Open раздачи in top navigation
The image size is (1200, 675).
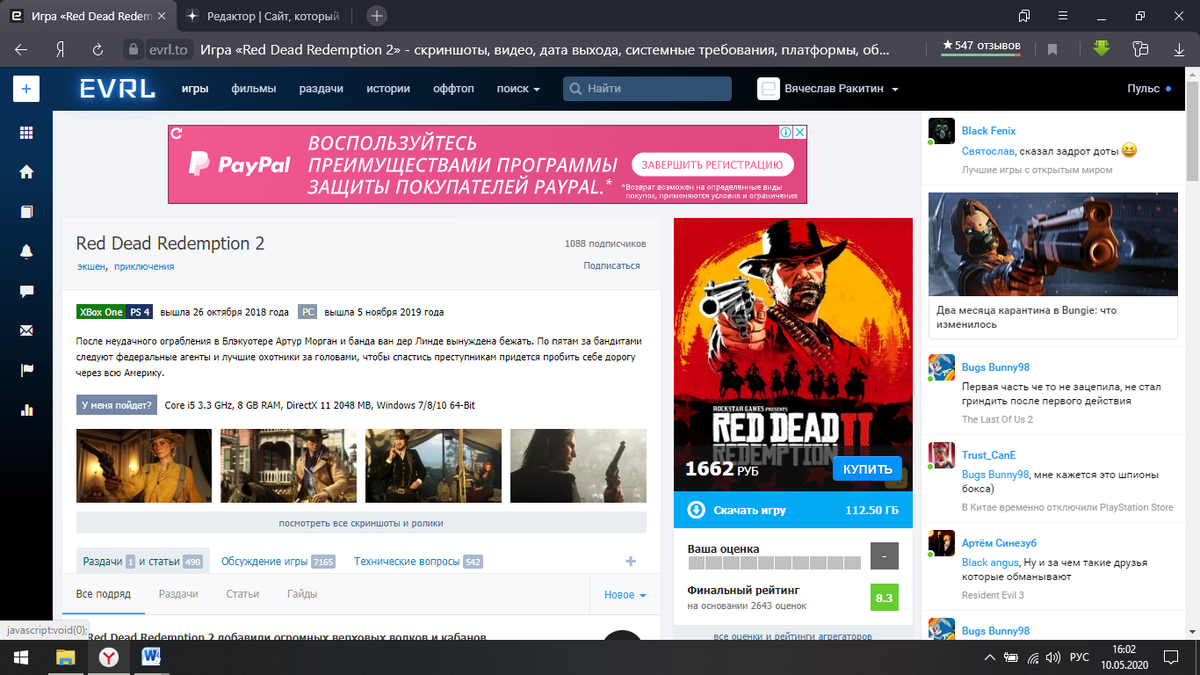pyautogui.click(x=321, y=89)
